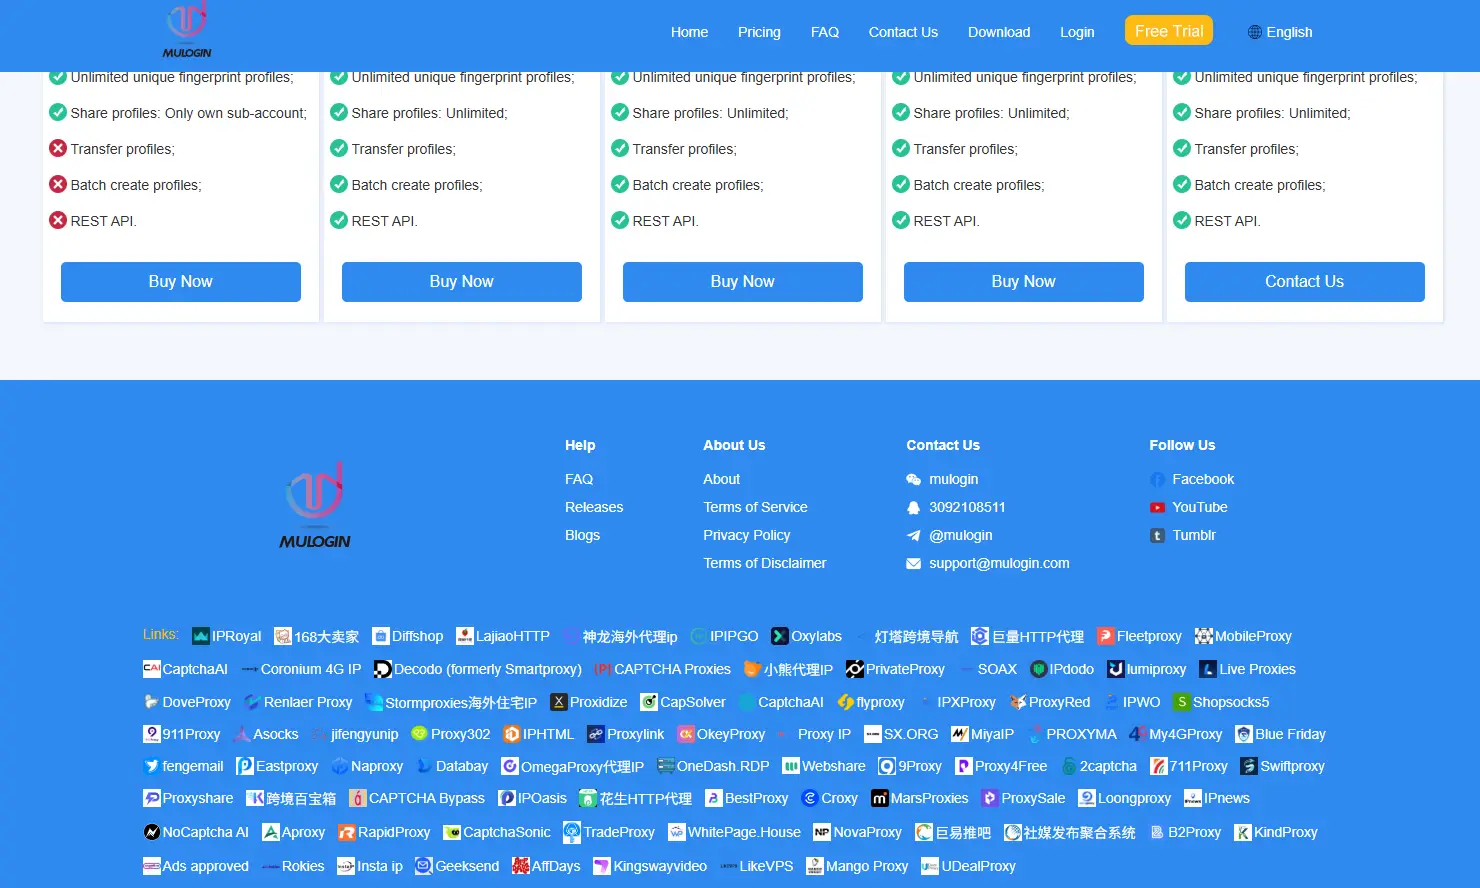Click the Geeksend logo icon
Screen dimensions: 1480x888
[x=423, y=866]
